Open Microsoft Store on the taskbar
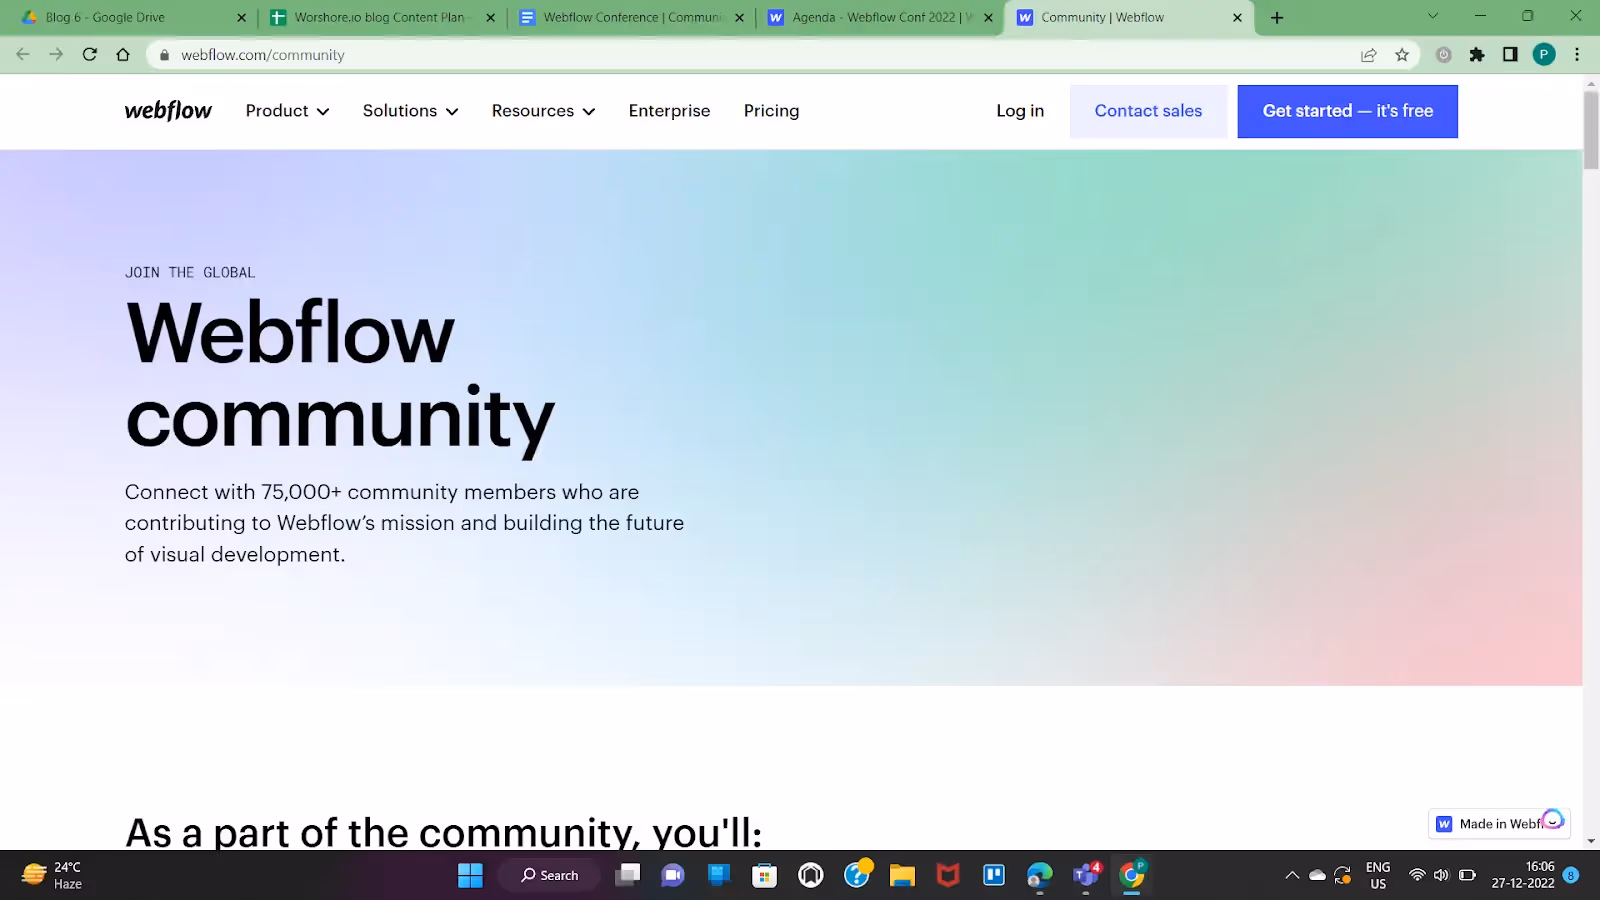 (x=765, y=876)
